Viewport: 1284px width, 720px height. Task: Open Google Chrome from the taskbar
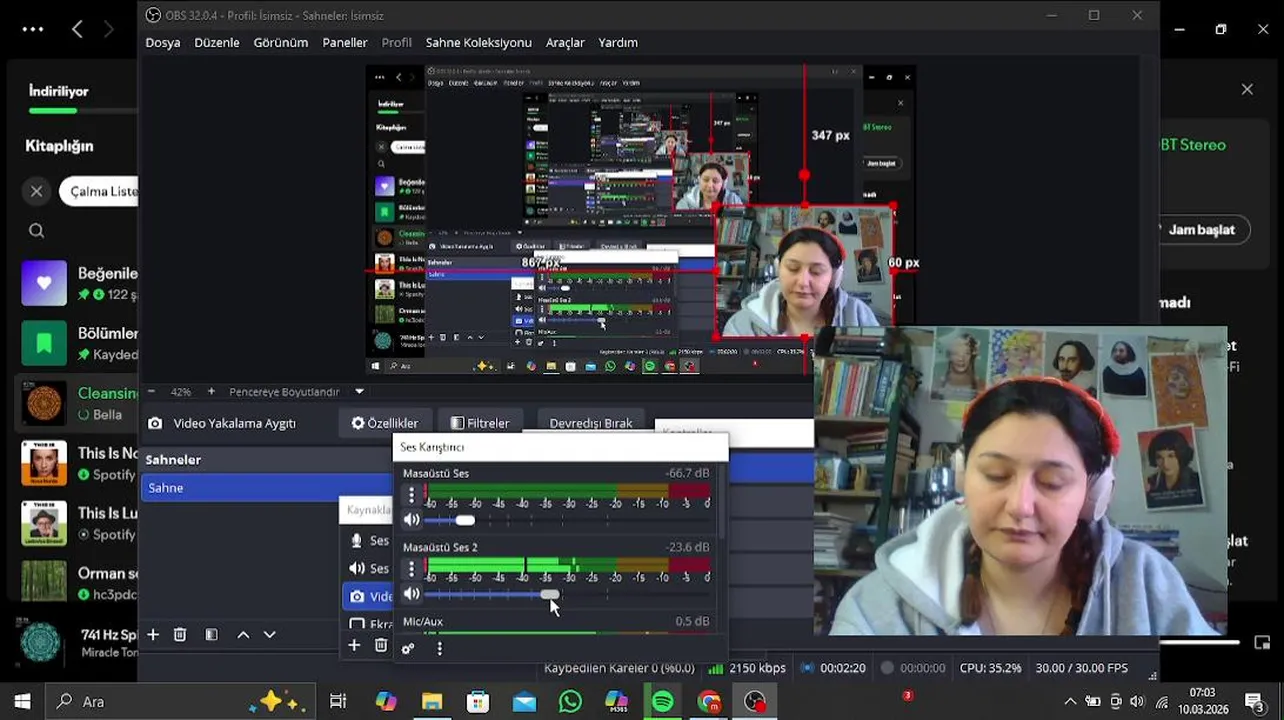[x=709, y=701]
